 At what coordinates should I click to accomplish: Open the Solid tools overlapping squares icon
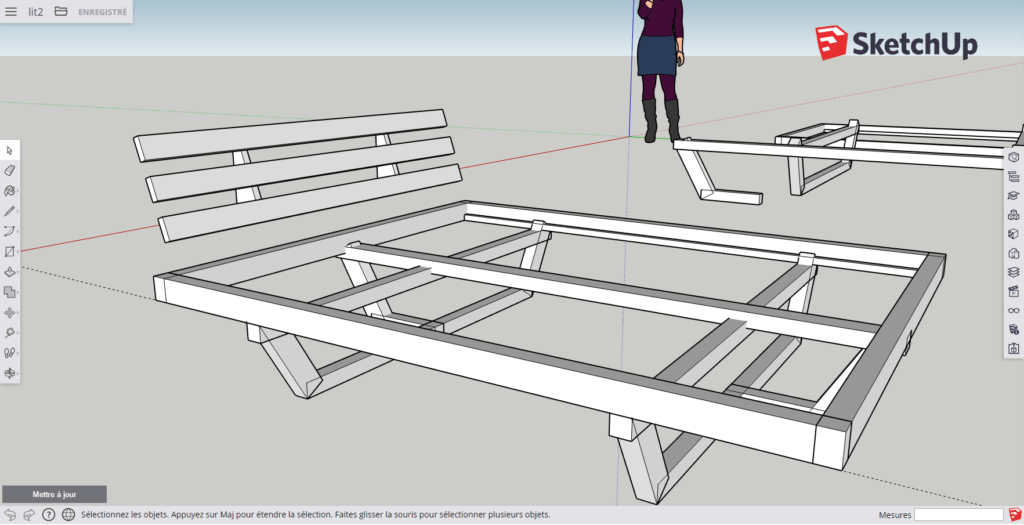coord(10,293)
